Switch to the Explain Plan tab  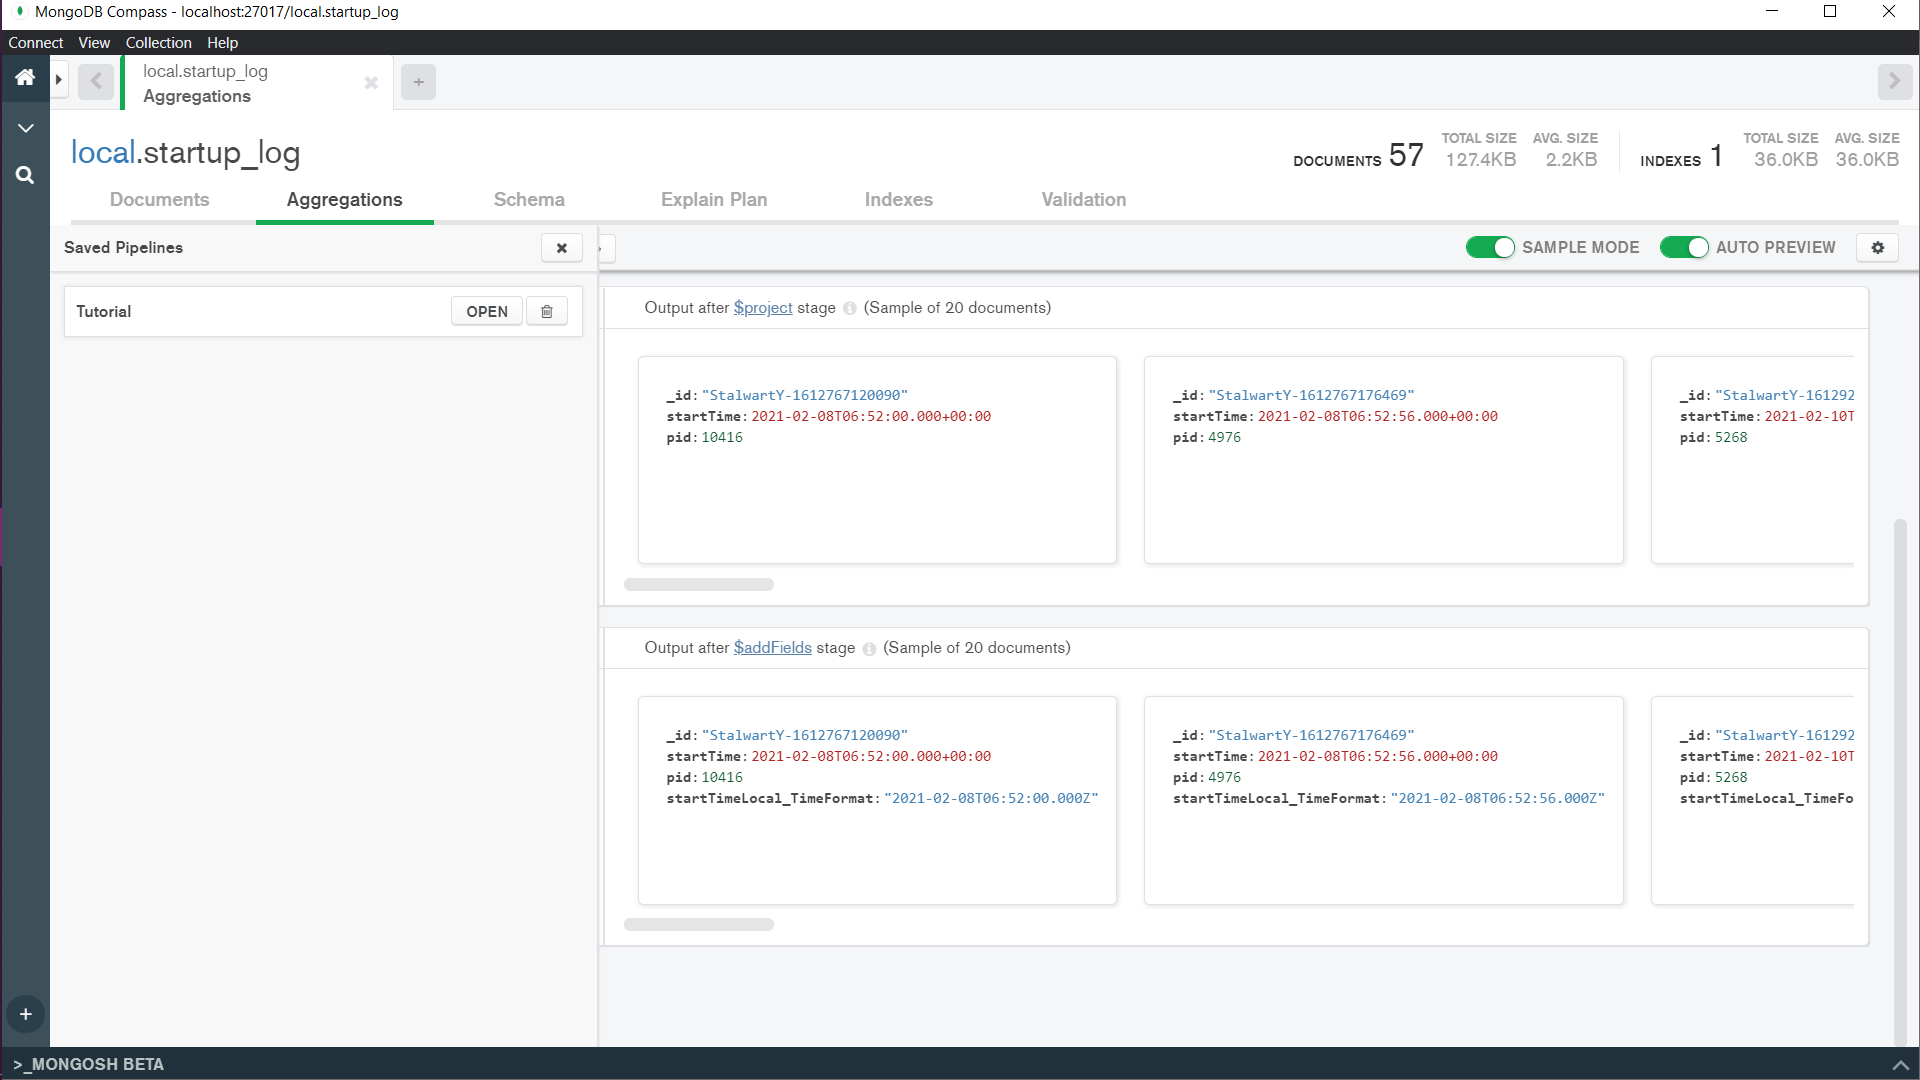[x=714, y=200]
